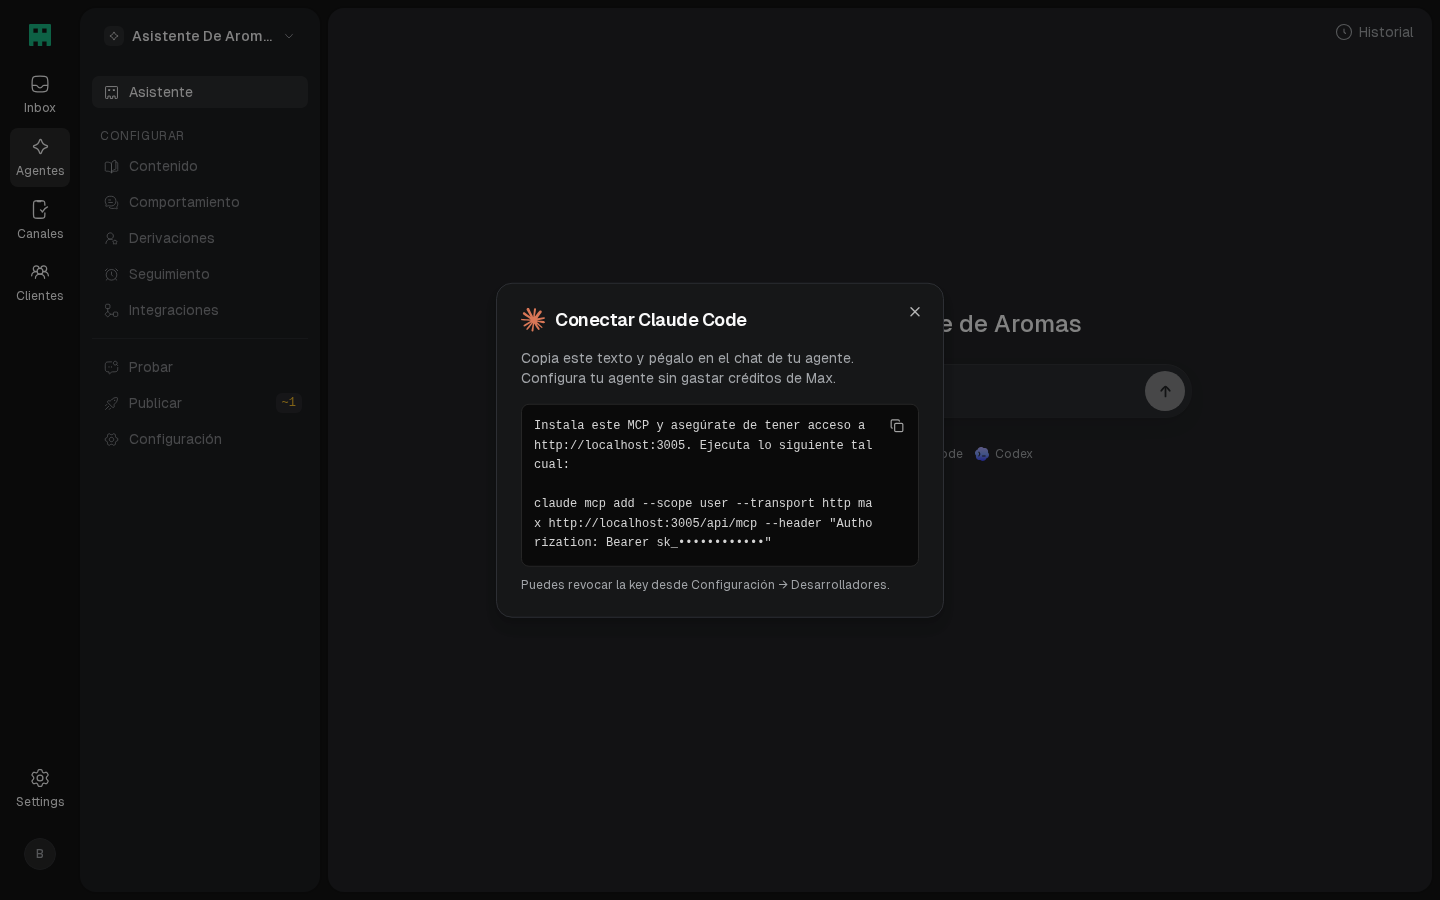The width and height of the screenshot is (1440, 900).
Task: Open Settings in the sidebar
Action: click(x=40, y=788)
